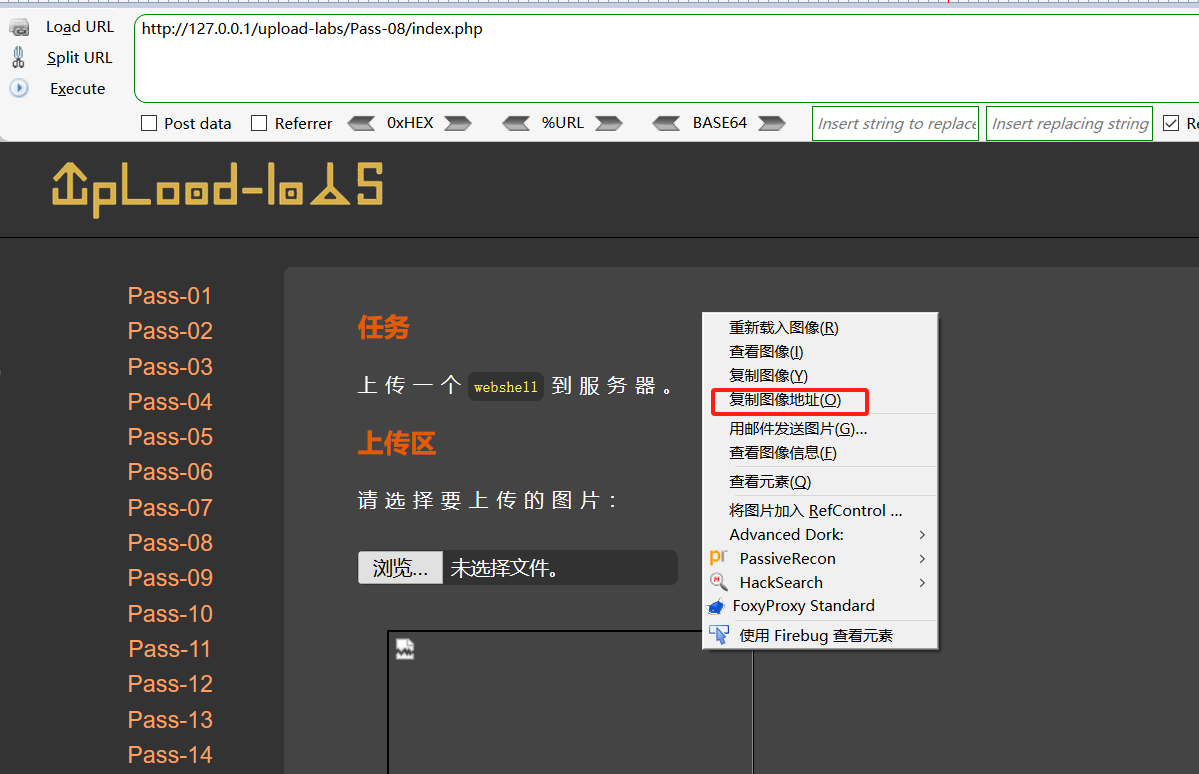Open the Pass-09 link
Image resolution: width=1199 pixels, height=774 pixels.
170,578
